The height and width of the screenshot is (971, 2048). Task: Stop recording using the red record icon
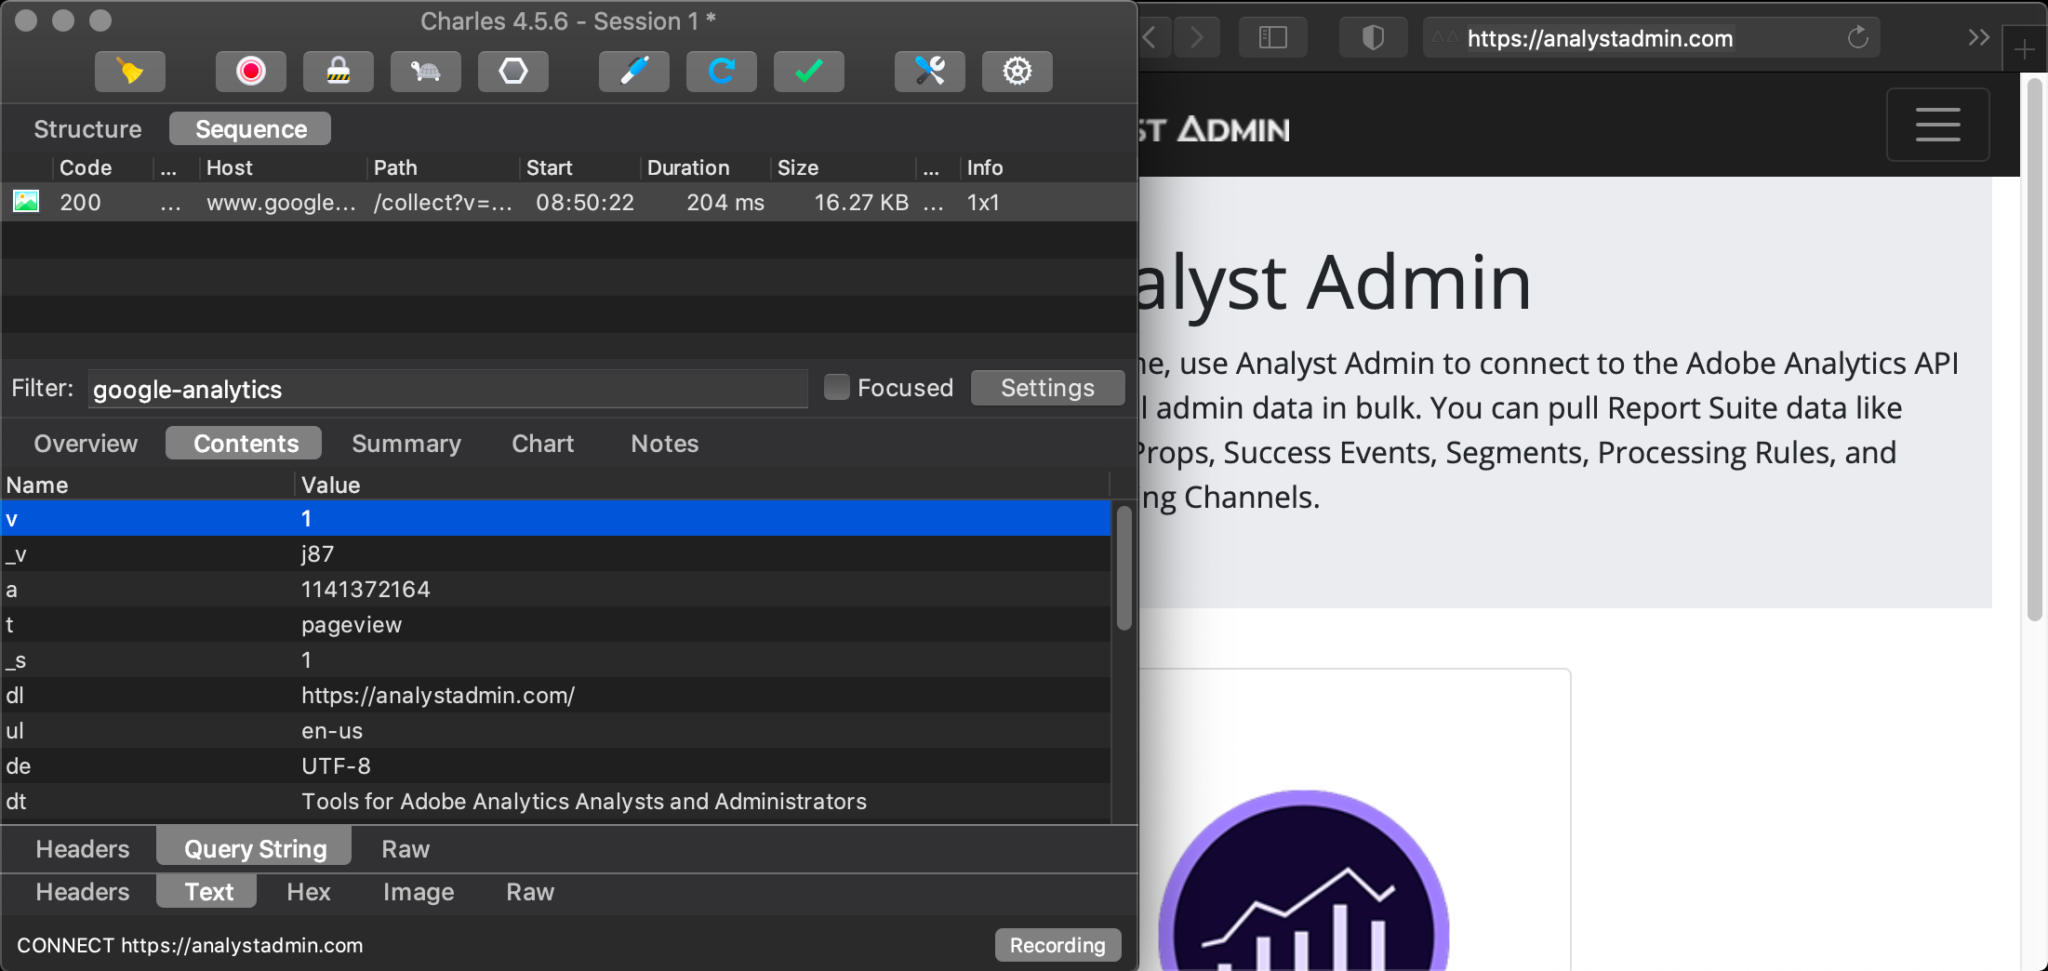(x=250, y=71)
